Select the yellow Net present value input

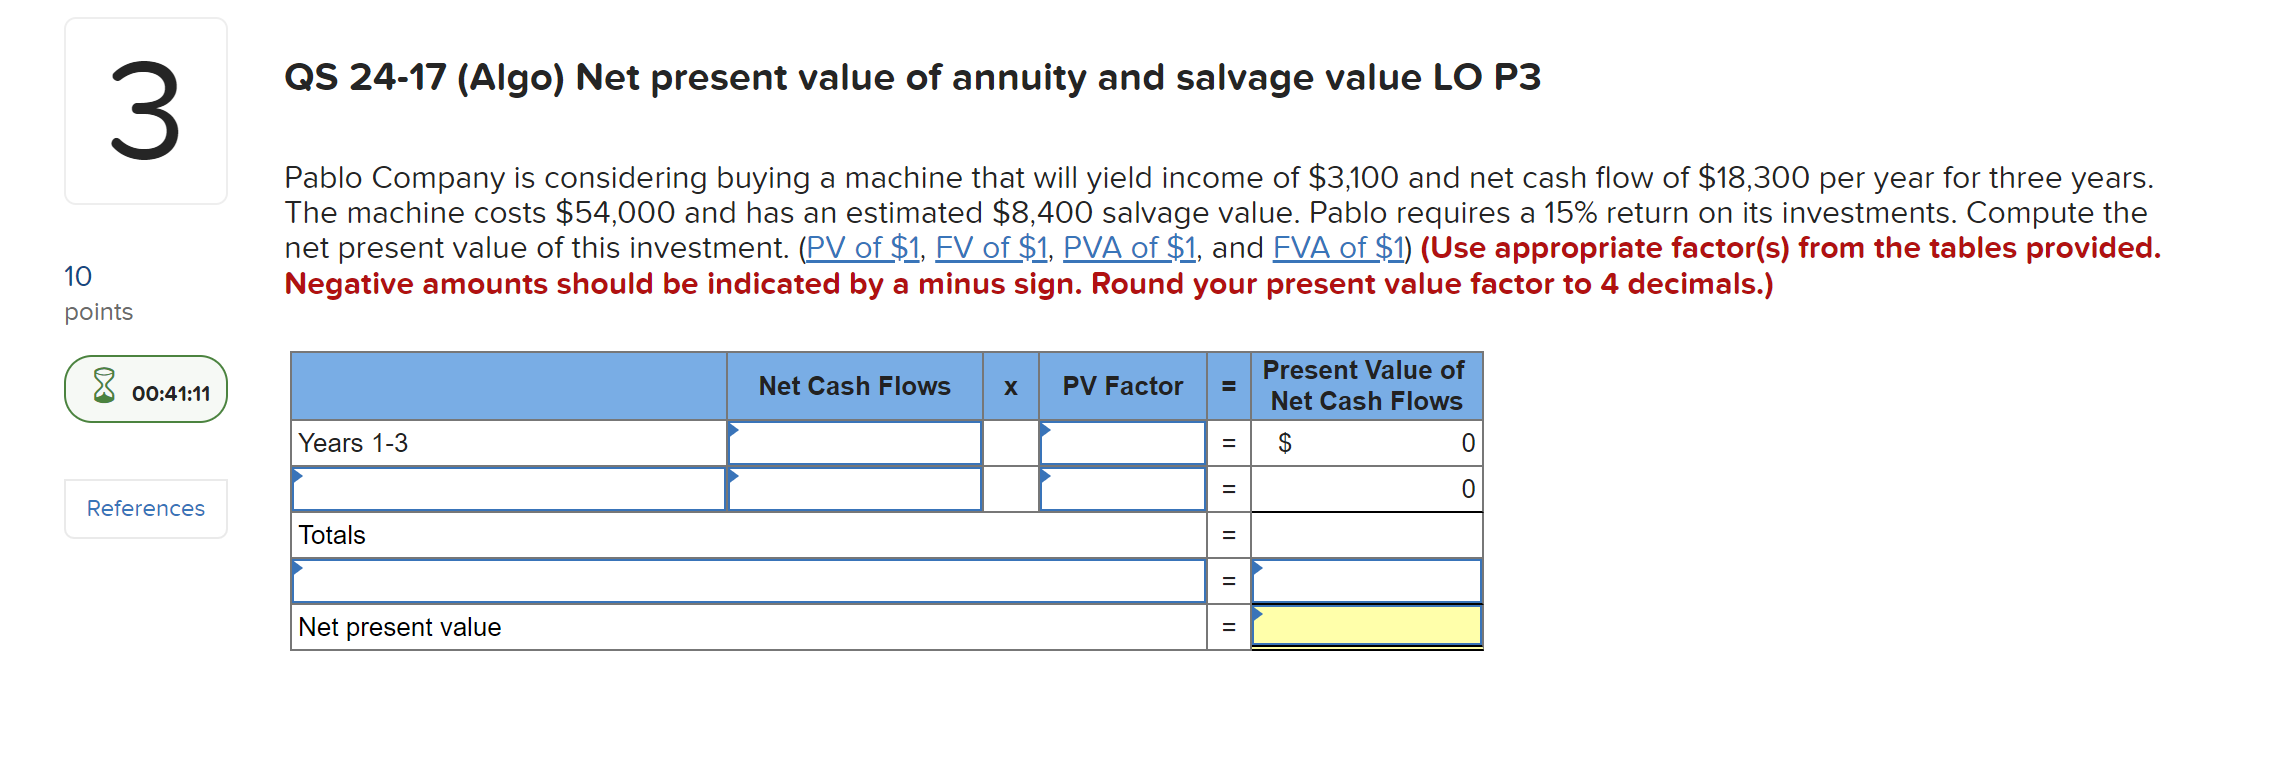coord(1367,626)
